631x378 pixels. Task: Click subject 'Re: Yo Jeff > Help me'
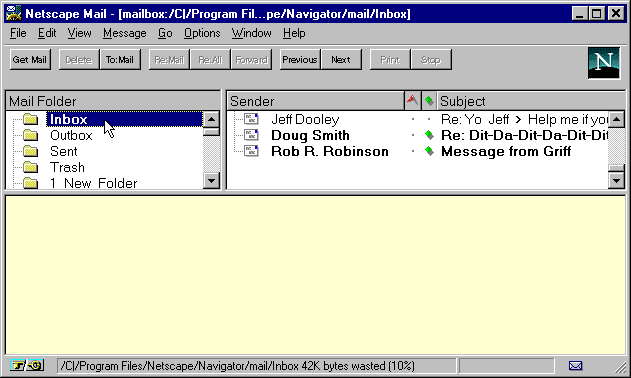pos(524,119)
